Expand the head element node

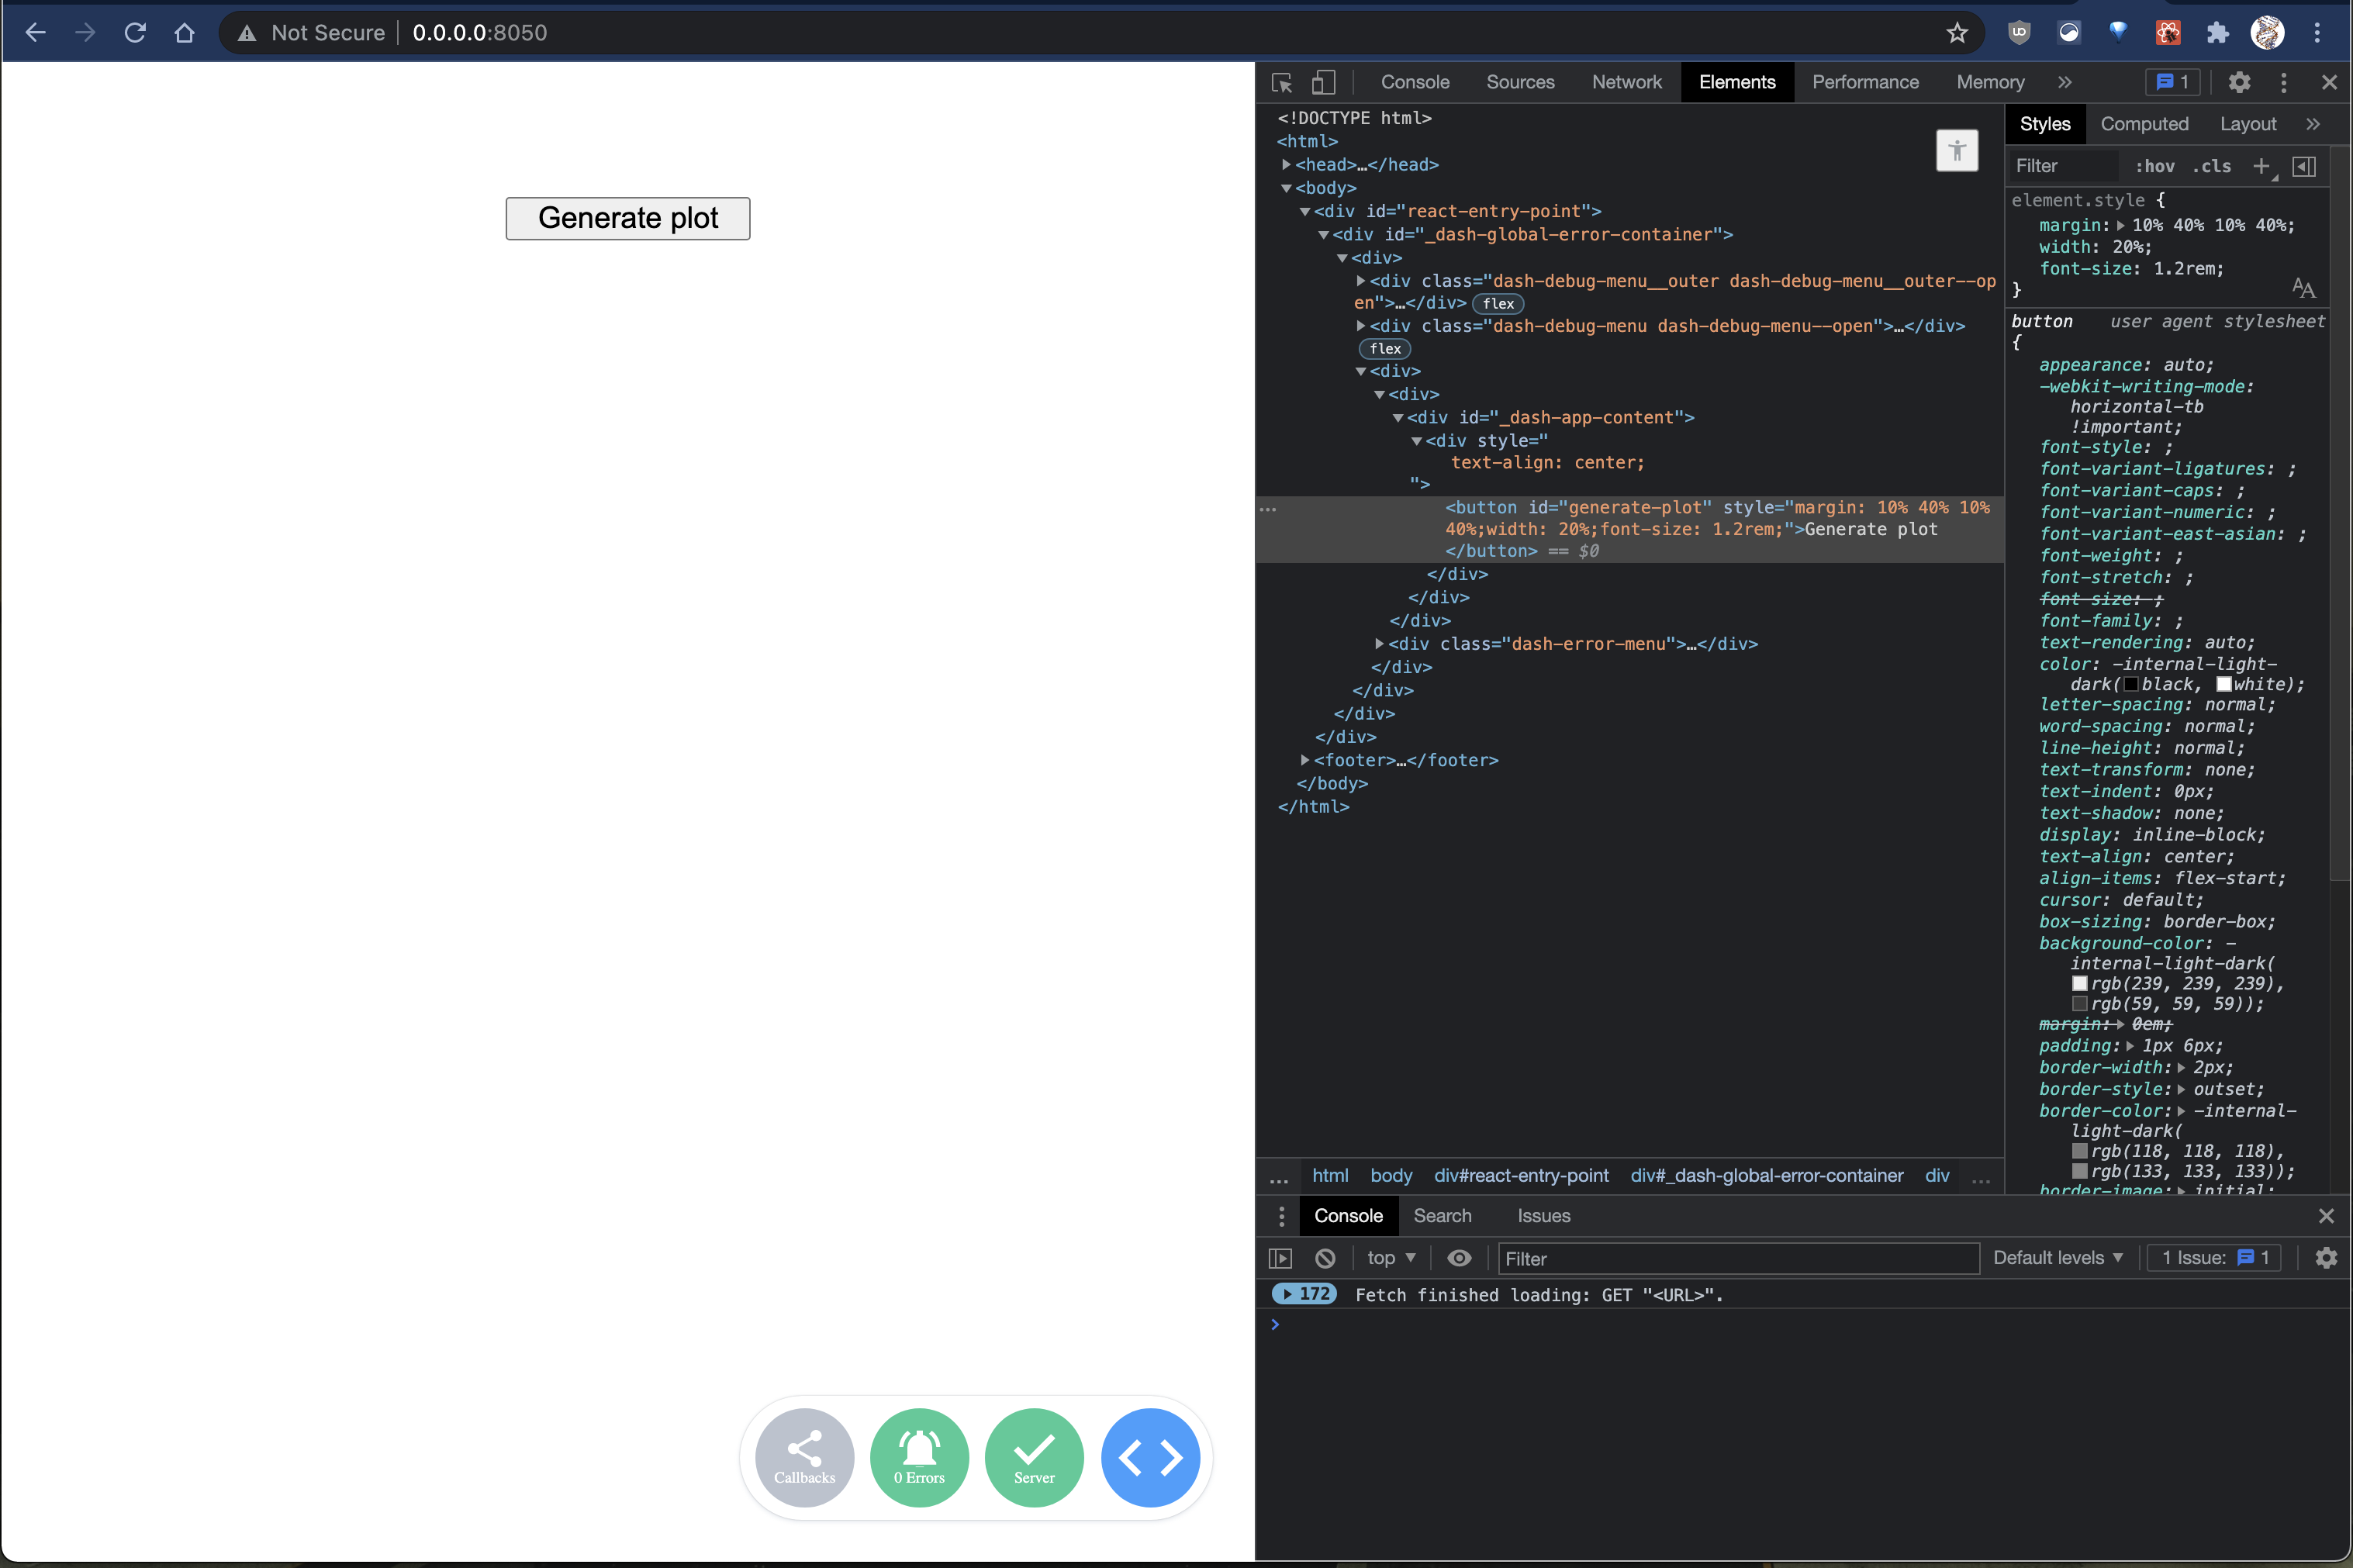point(1286,164)
